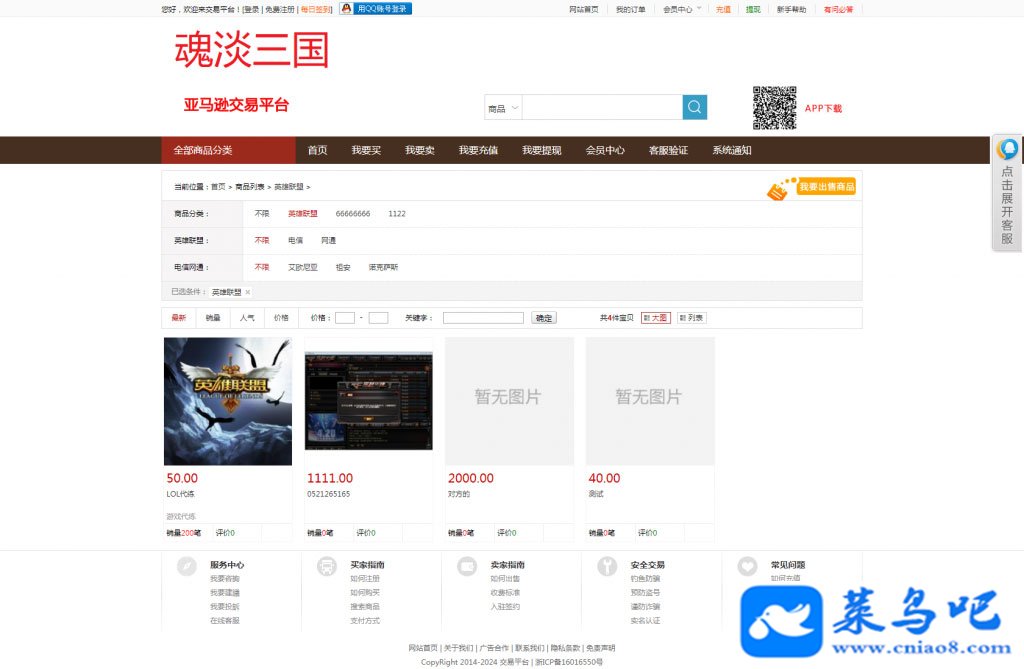This screenshot has width=1024, height=669.
Task: Open 首页 in the navigation bar
Action: pos(317,150)
